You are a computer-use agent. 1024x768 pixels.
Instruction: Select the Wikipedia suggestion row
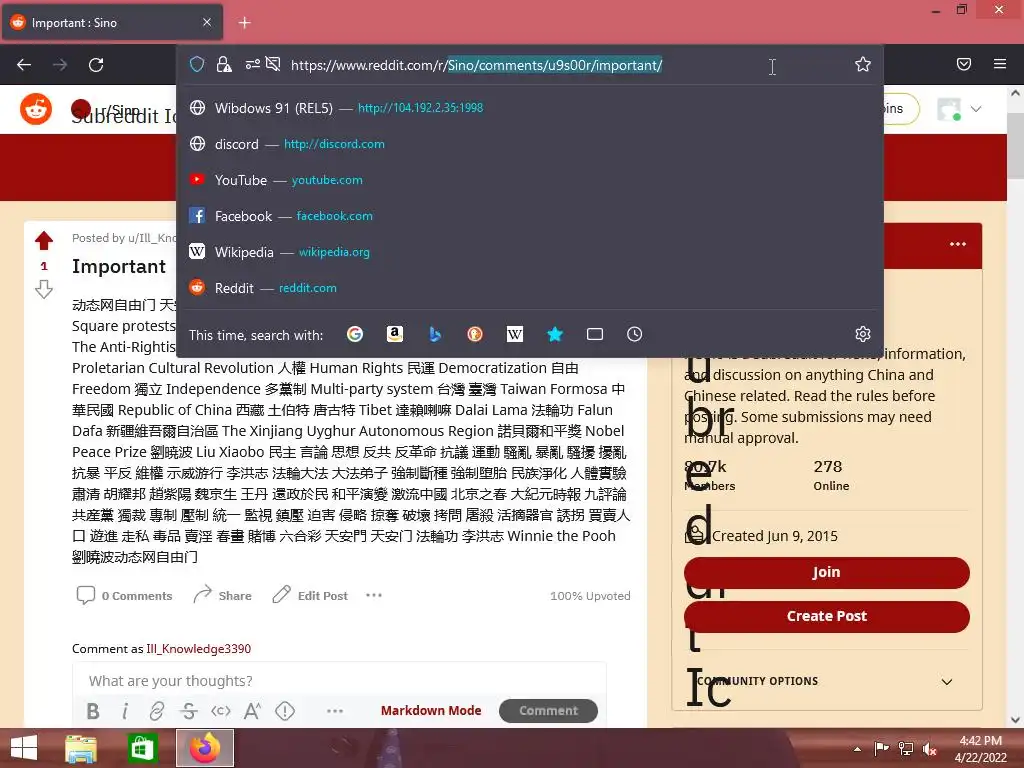530,251
